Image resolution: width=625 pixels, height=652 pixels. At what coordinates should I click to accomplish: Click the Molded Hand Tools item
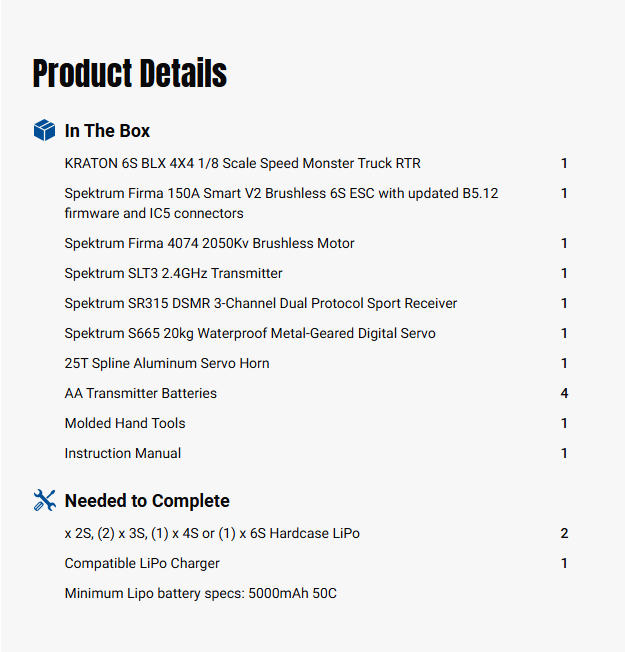click(125, 423)
